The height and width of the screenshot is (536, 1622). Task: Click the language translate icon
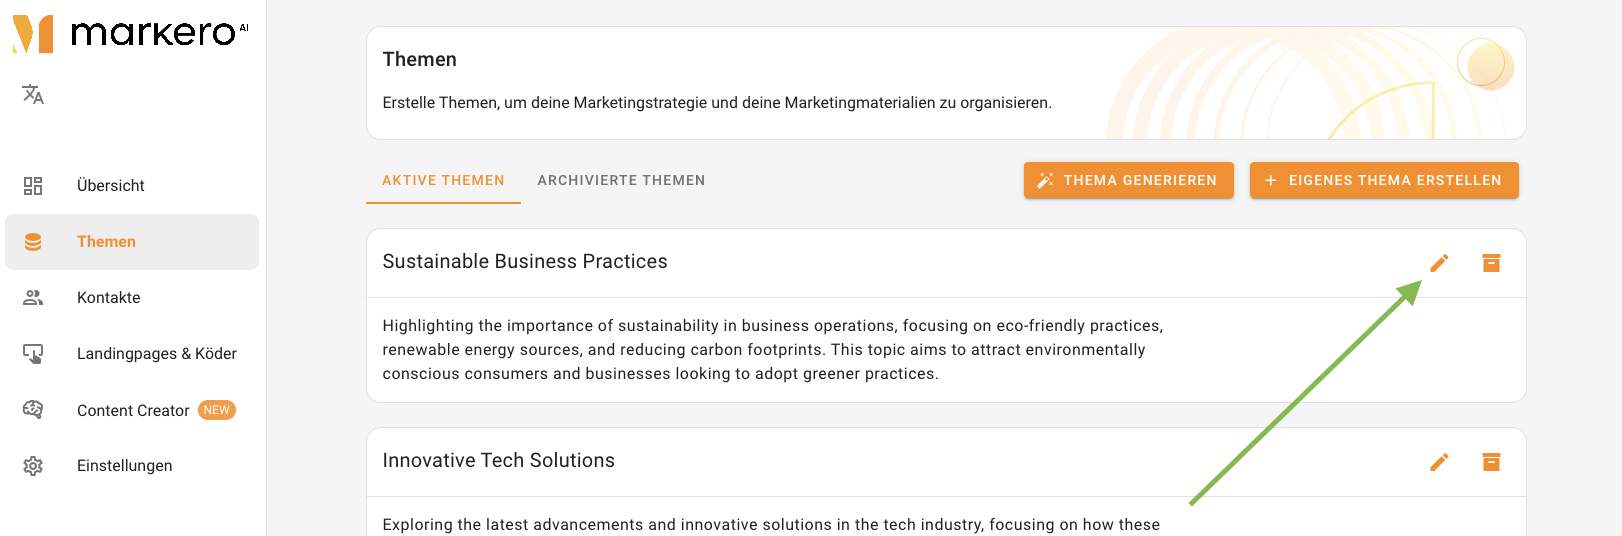click(x=33, y=94)
